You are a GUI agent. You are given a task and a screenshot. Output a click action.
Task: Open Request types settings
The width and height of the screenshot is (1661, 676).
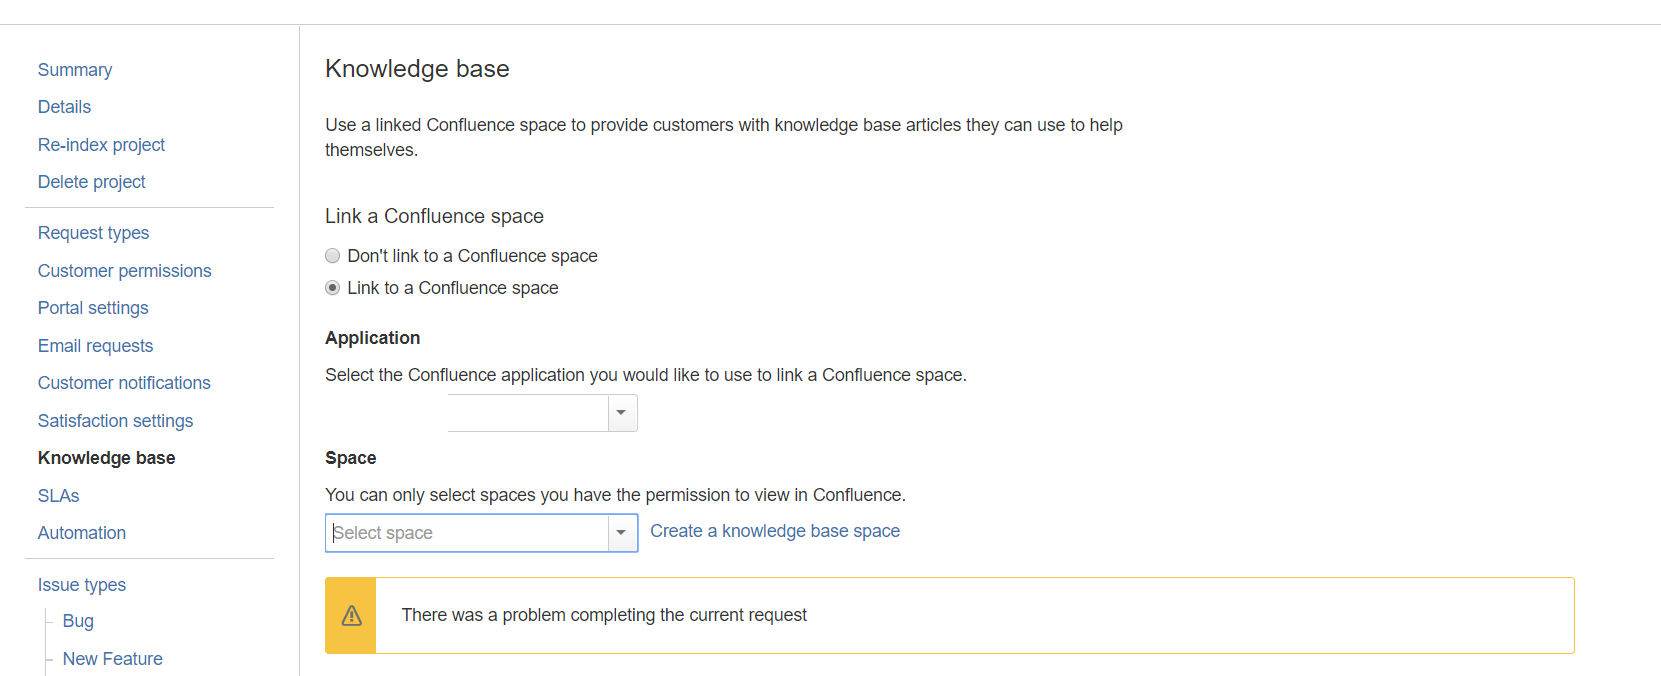[93, 233]
